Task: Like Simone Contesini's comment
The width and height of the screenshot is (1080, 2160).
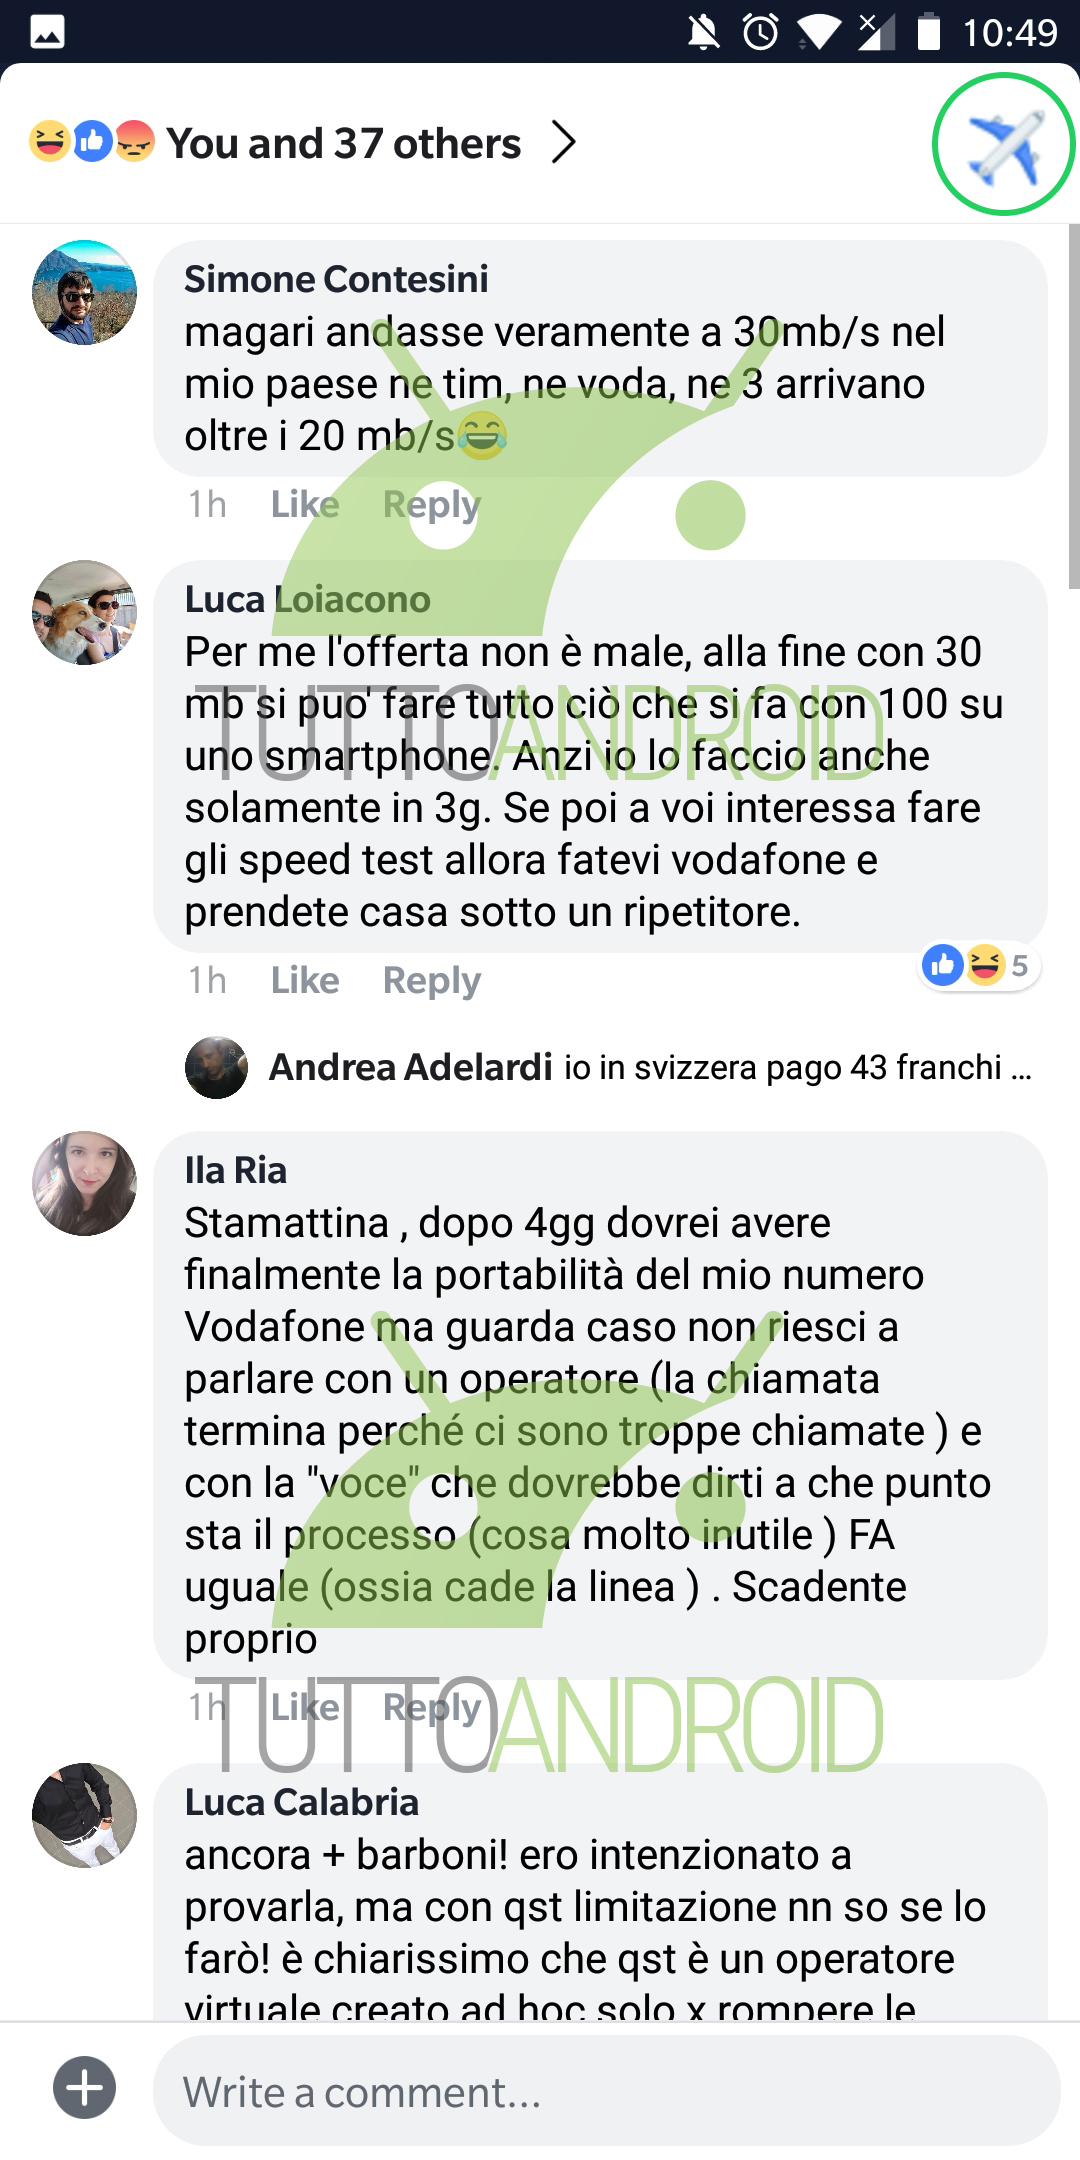Action: point(305,504)
